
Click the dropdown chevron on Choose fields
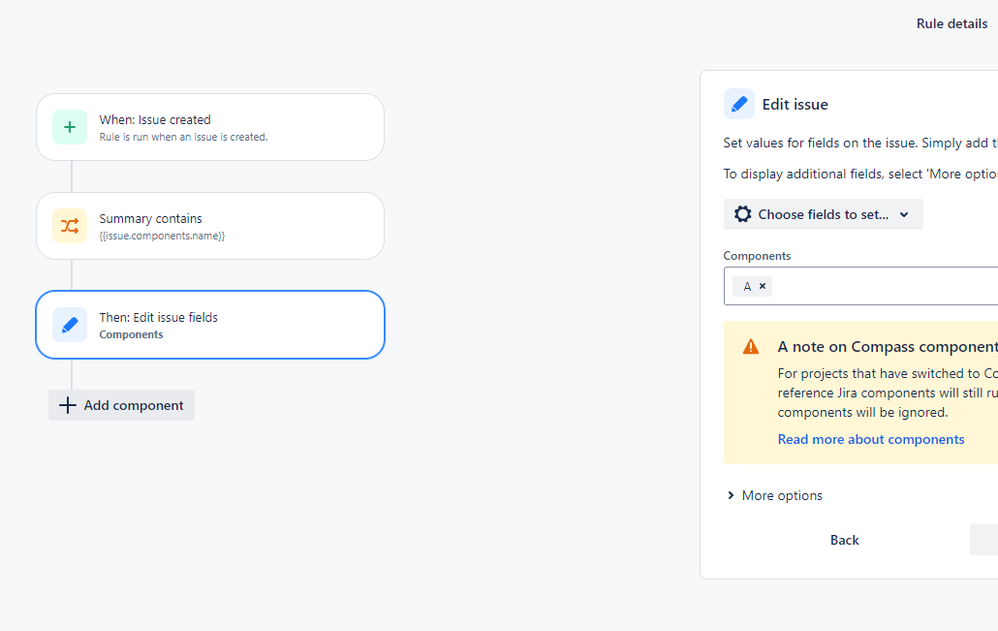click(x=904, y=214)
